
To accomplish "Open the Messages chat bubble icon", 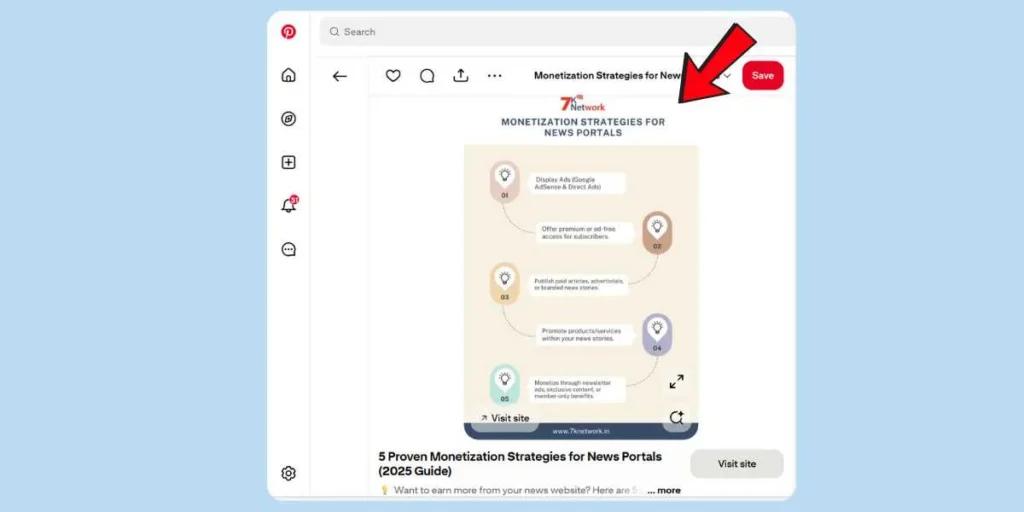I will (288, 249).
